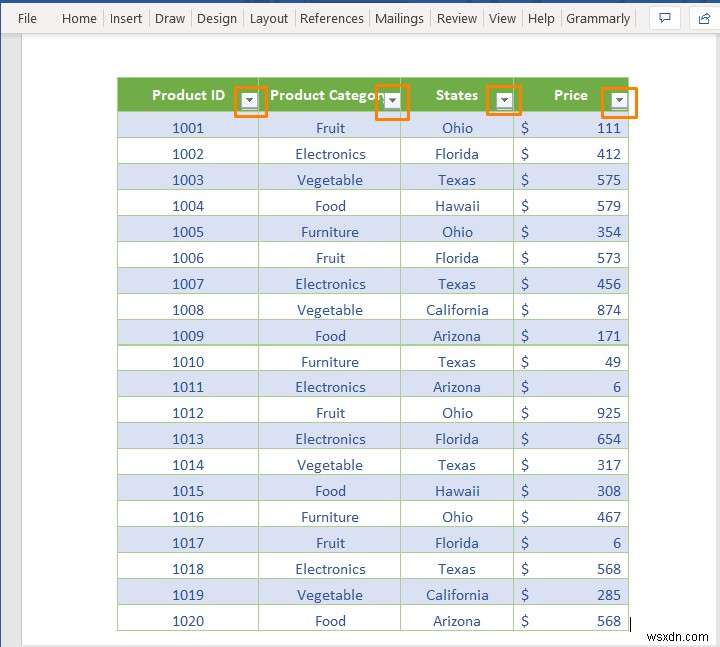720x647 pixels.
Task: Select price value 654
Action: tap(609, 439)
